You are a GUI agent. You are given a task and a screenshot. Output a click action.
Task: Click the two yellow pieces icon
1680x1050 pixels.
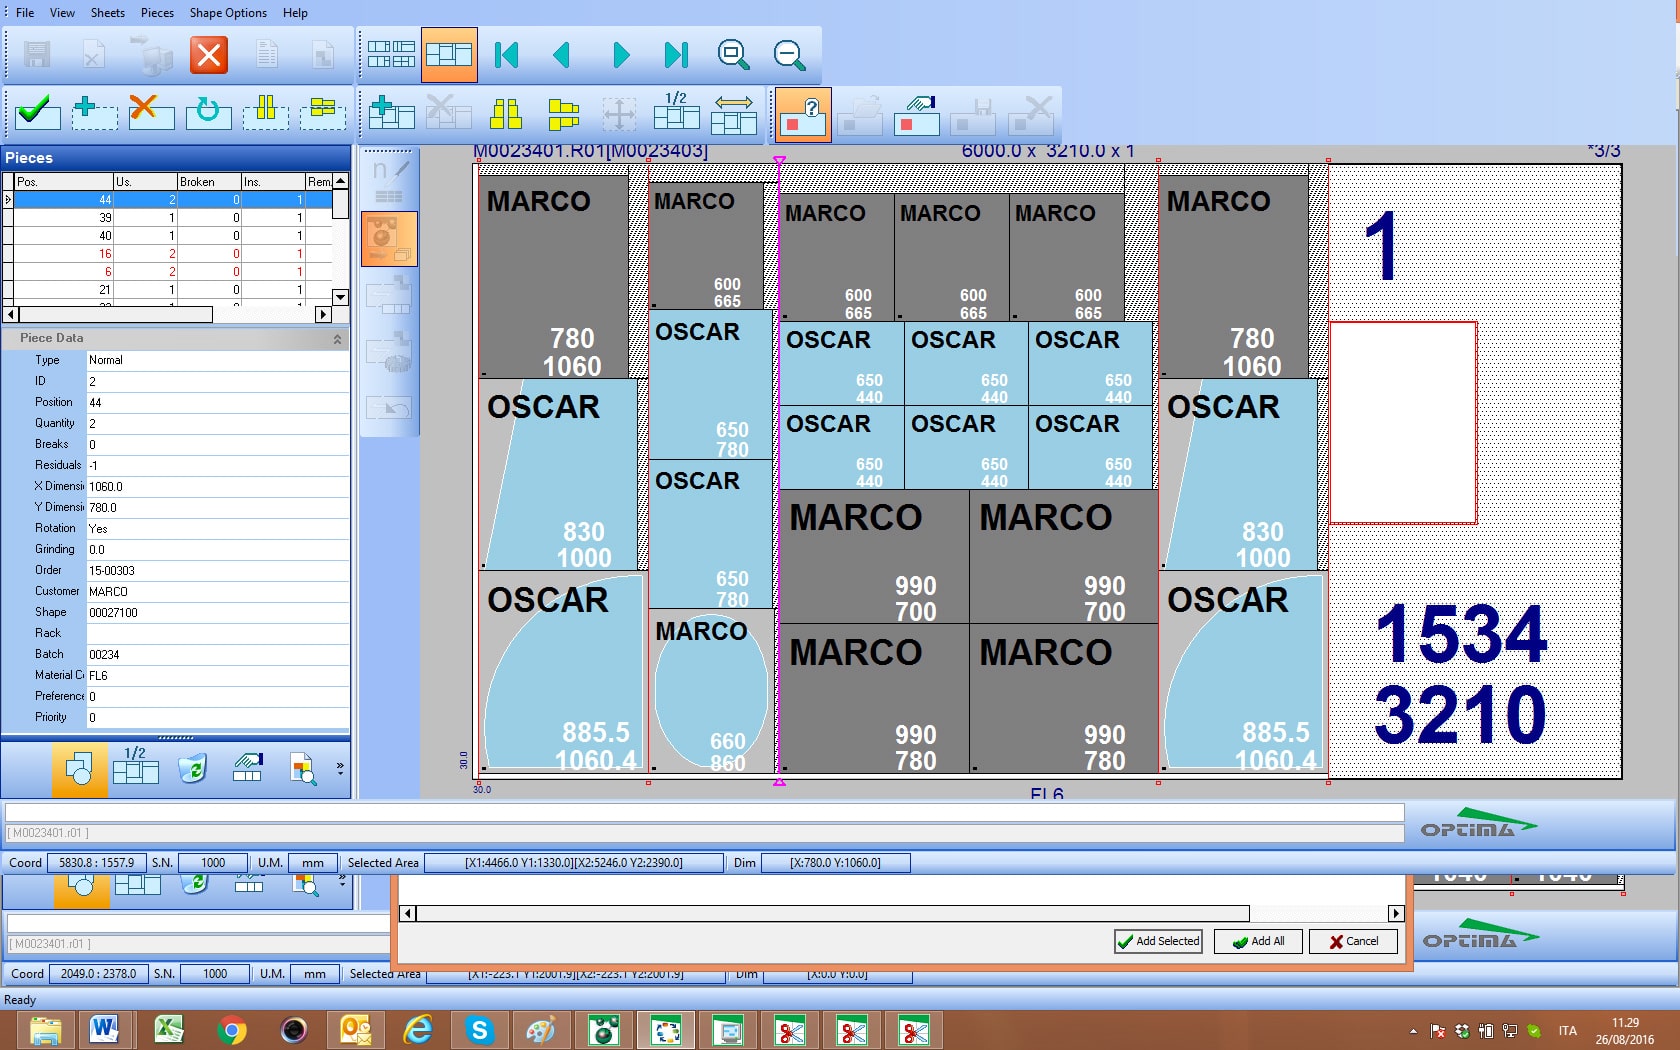pos(506,113)
